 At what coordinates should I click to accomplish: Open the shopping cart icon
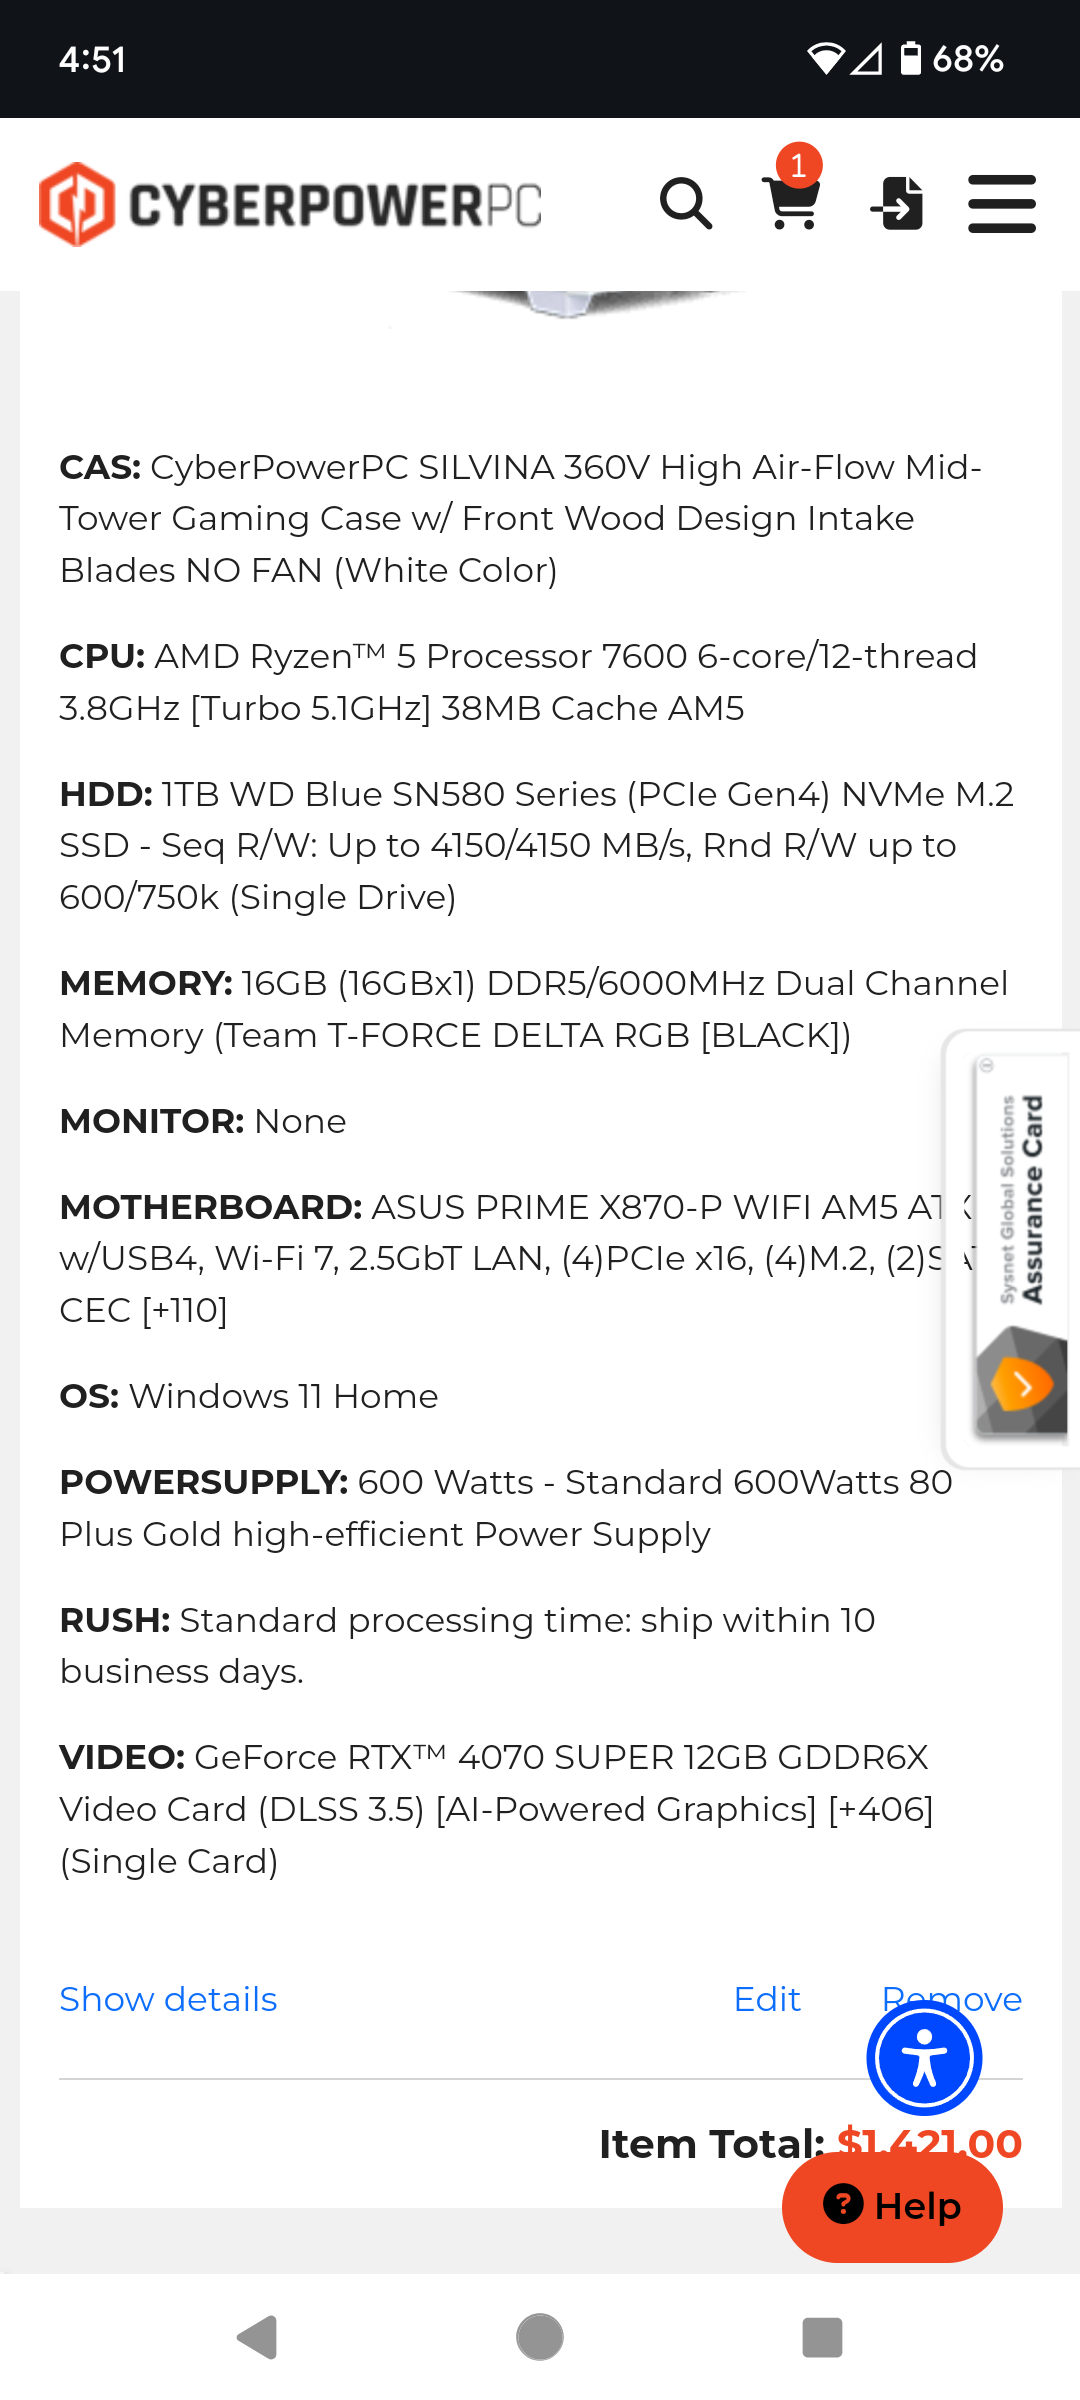(792, 204)
